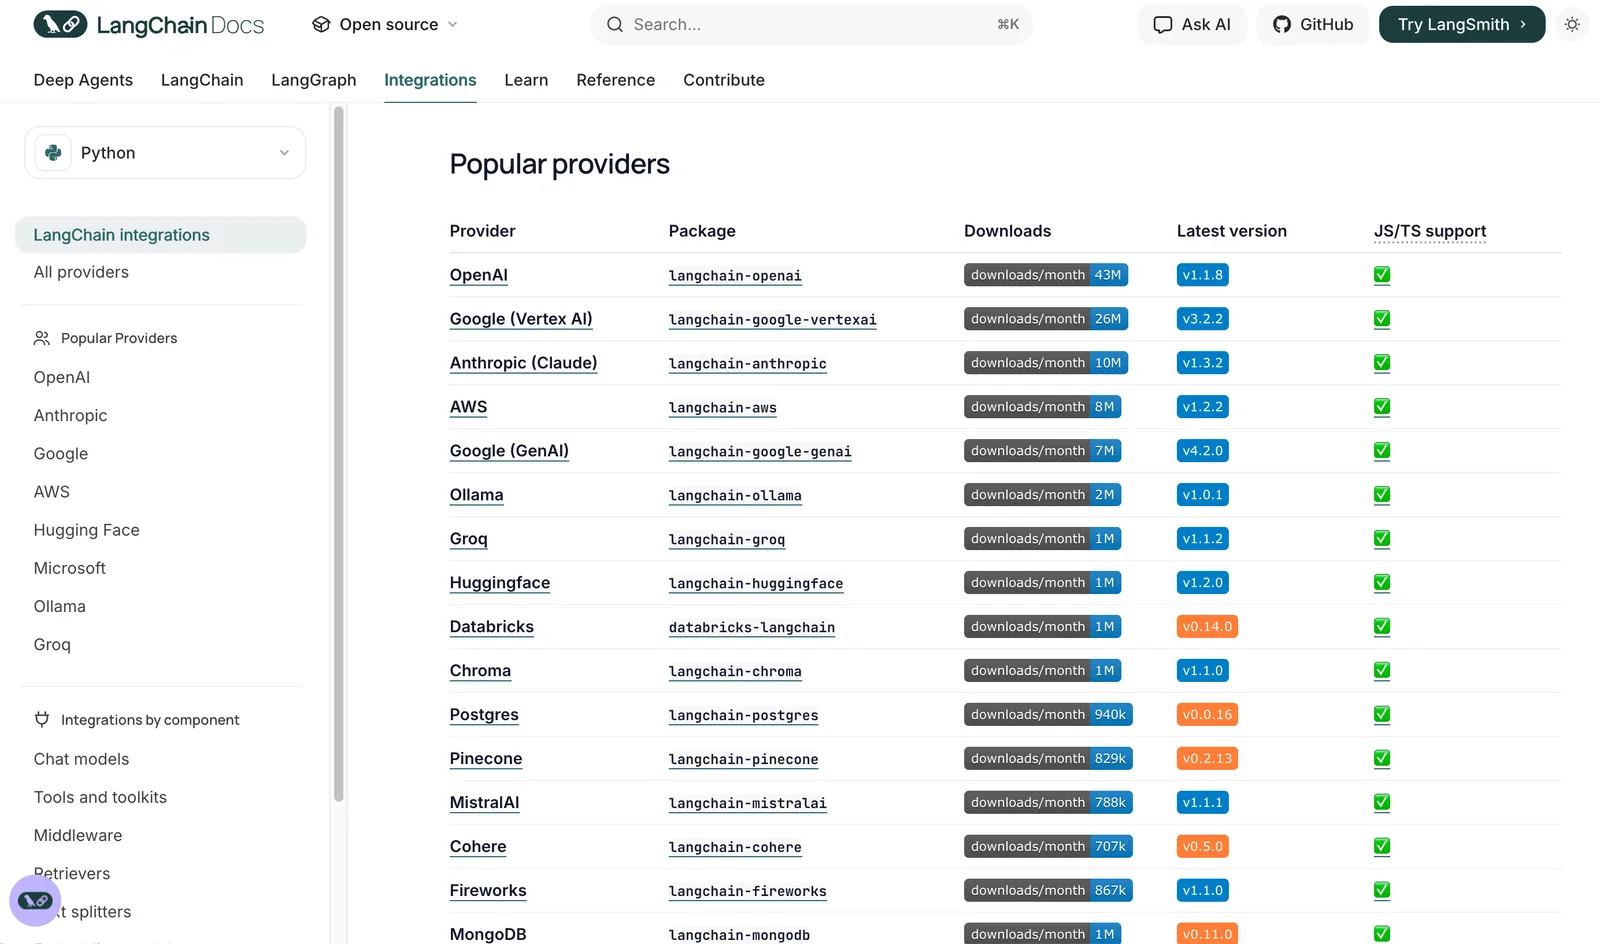The width and height of the screenshot is (1600, 944).
Task: Click the v0.2.13 Pinecone version badge
Action: tap(1207, 759)
